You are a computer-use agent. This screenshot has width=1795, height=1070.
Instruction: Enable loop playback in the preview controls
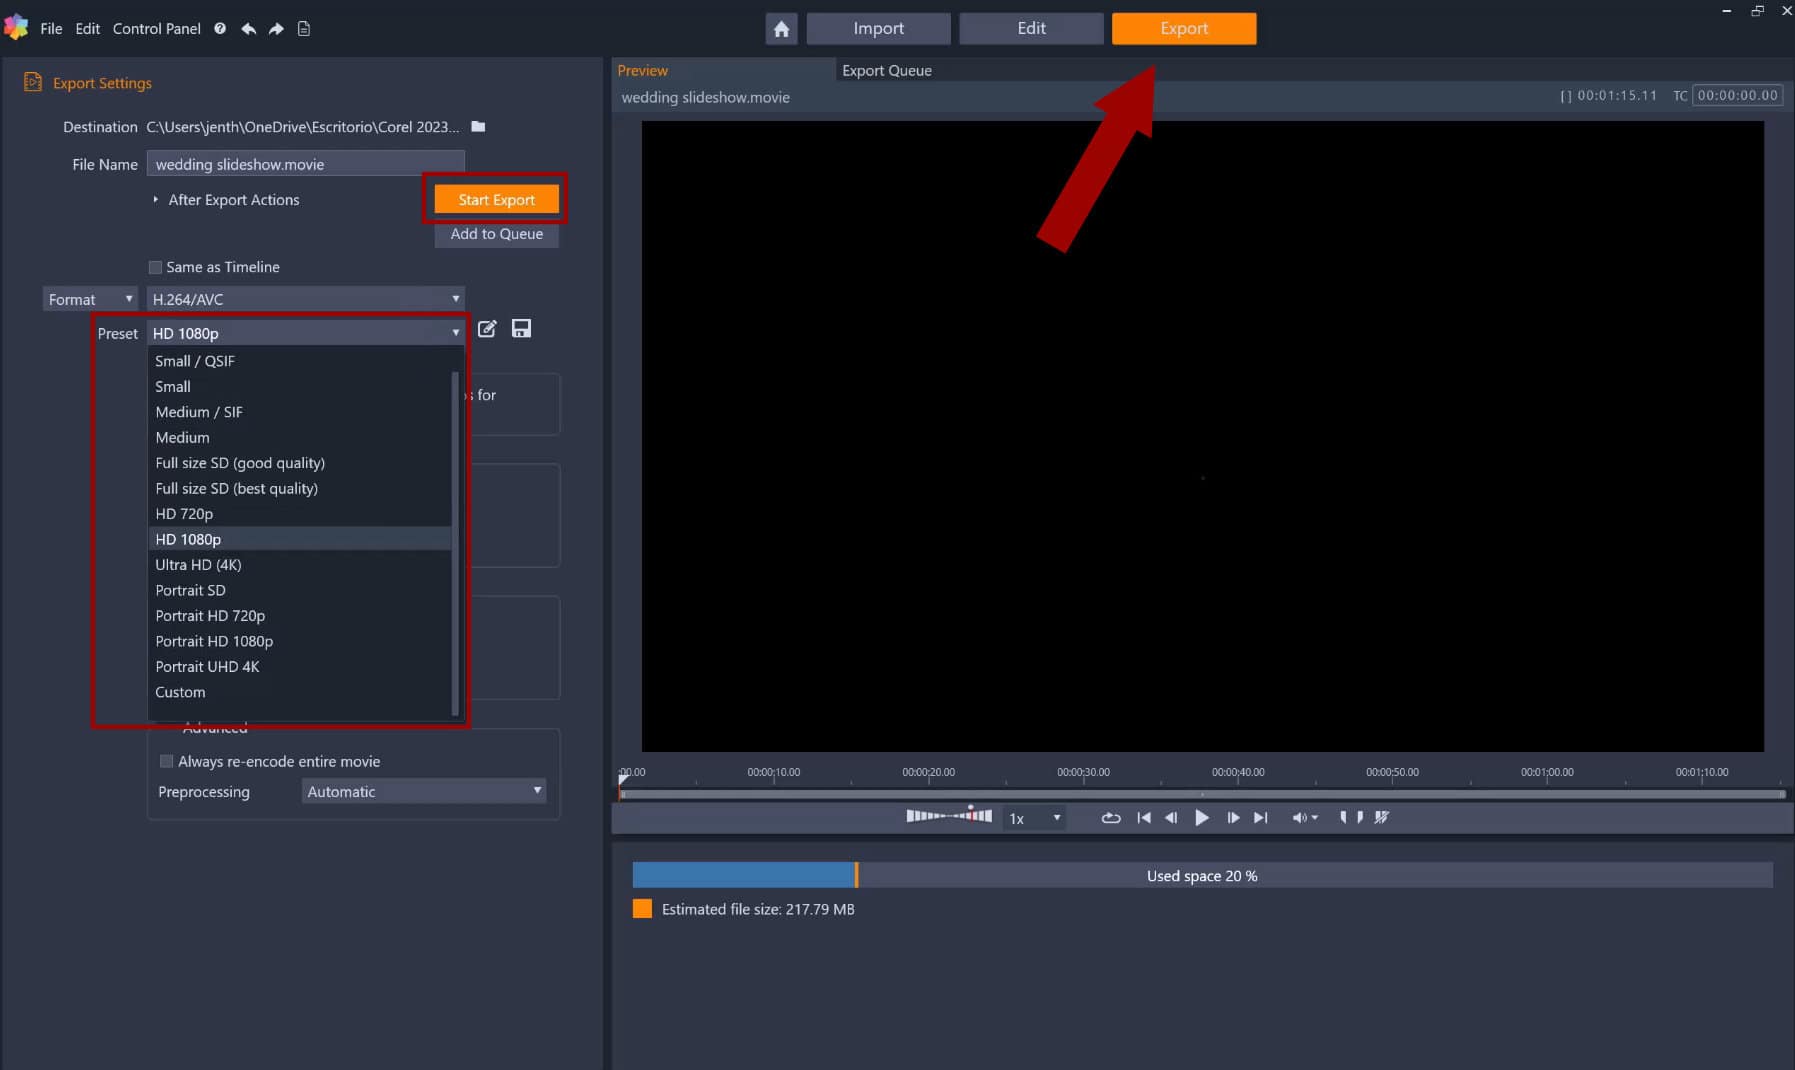(x=1110, y=818)
